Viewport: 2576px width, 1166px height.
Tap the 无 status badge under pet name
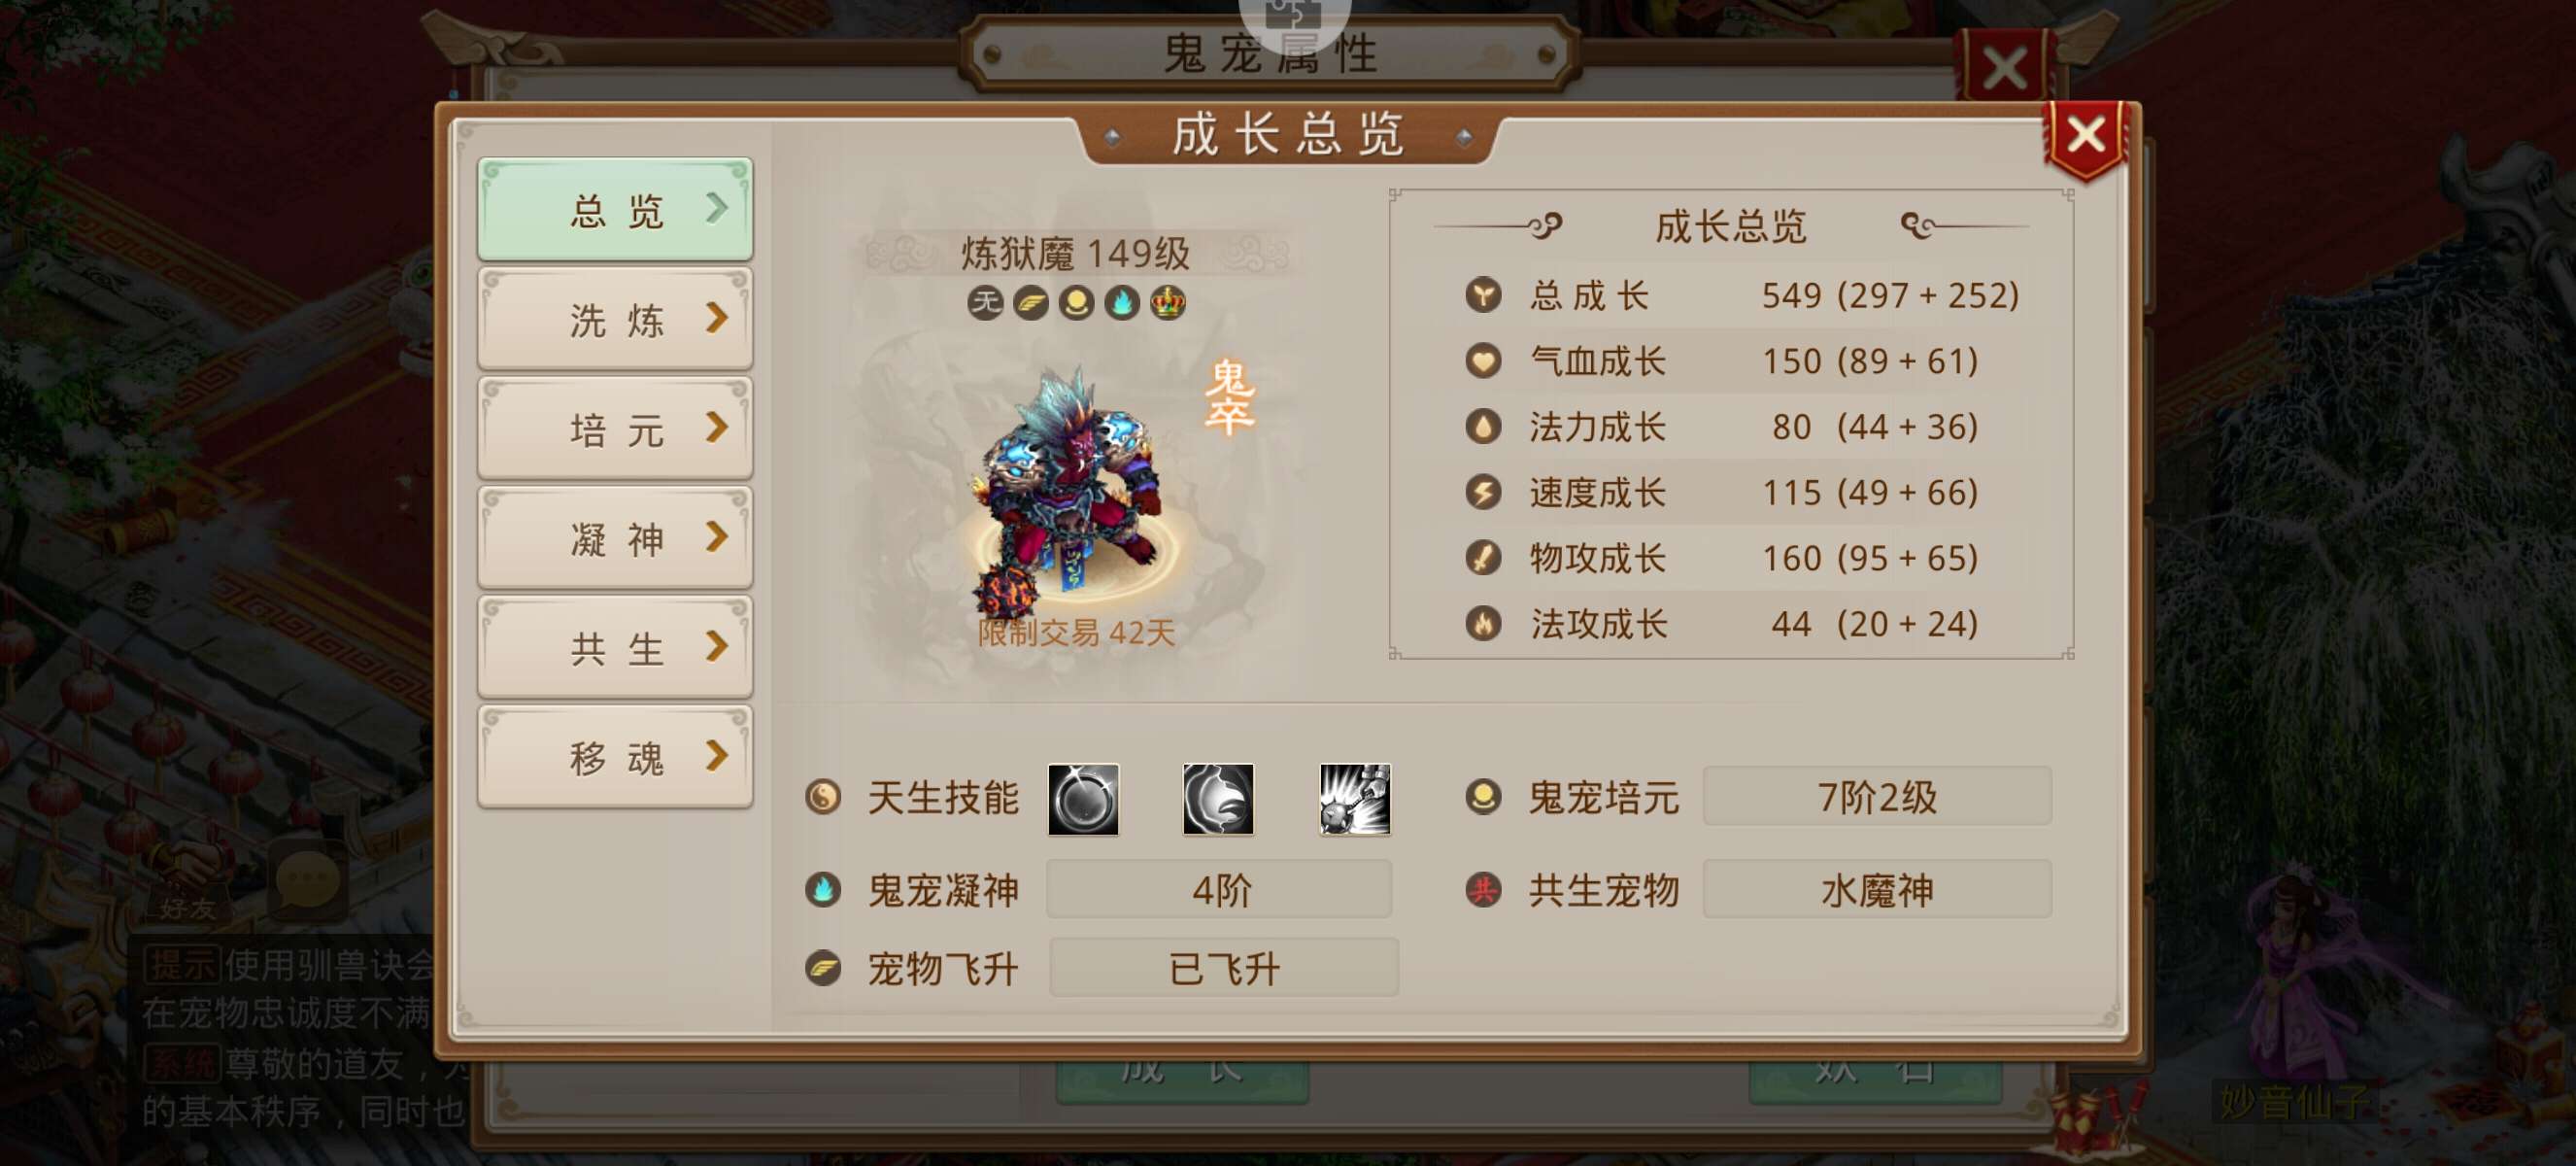tap(985, 302)
